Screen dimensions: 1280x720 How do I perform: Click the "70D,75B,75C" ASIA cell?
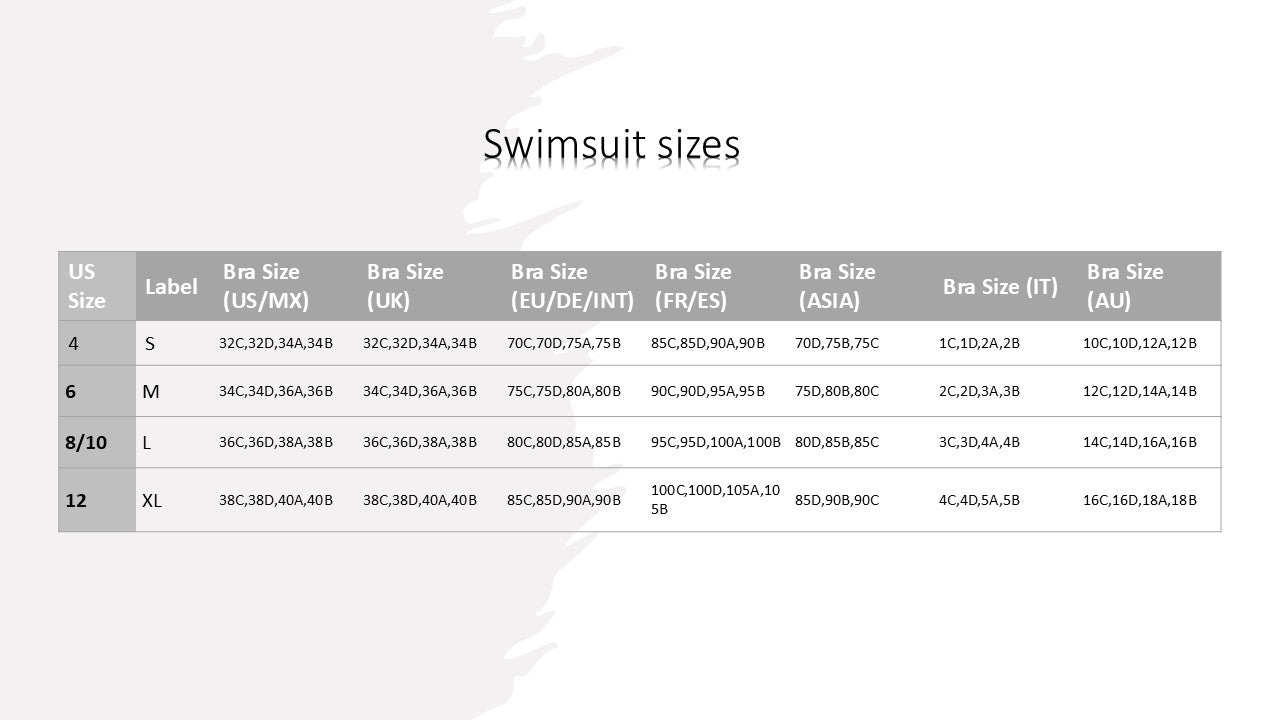(x=837, y=343)
